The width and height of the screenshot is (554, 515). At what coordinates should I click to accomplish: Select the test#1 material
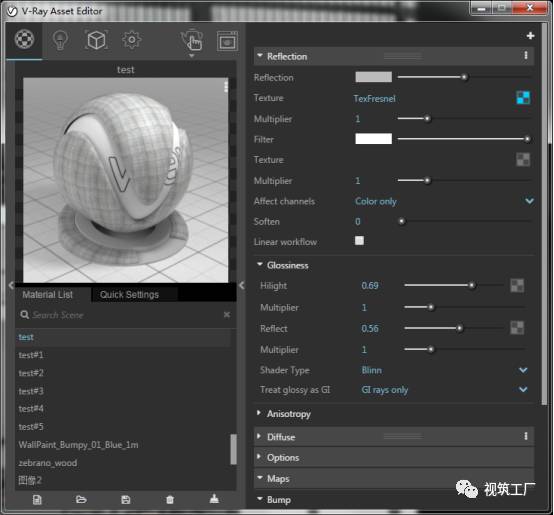[x=123, y=355]
